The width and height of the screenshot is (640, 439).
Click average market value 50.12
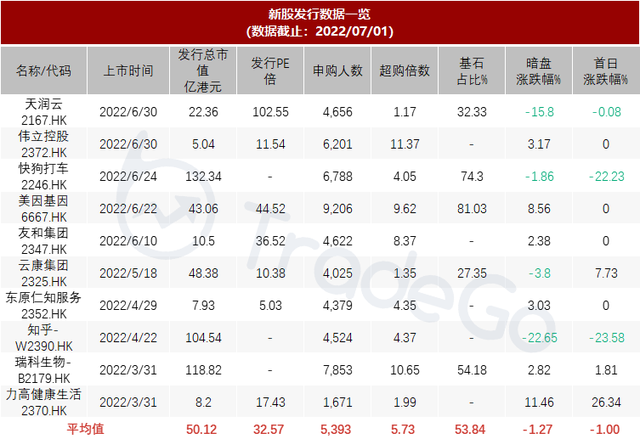tap(202, 429)
